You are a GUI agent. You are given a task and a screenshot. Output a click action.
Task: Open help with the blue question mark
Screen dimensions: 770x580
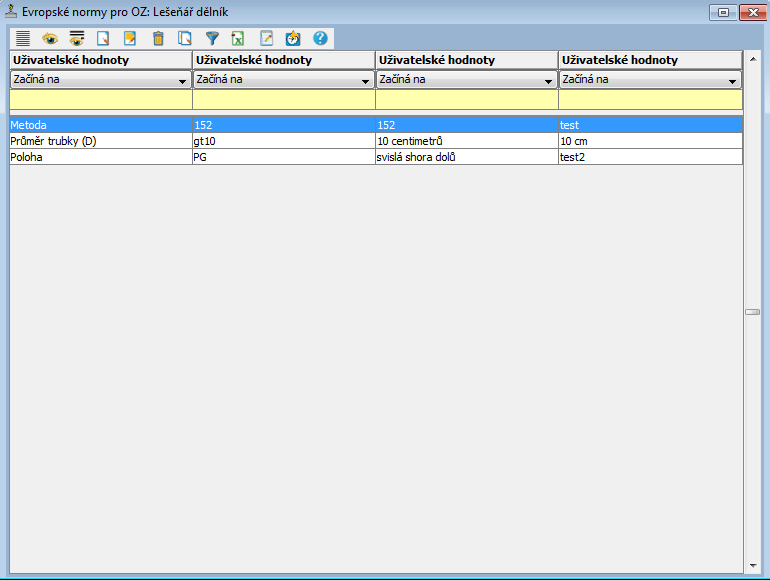click(320, 39)
